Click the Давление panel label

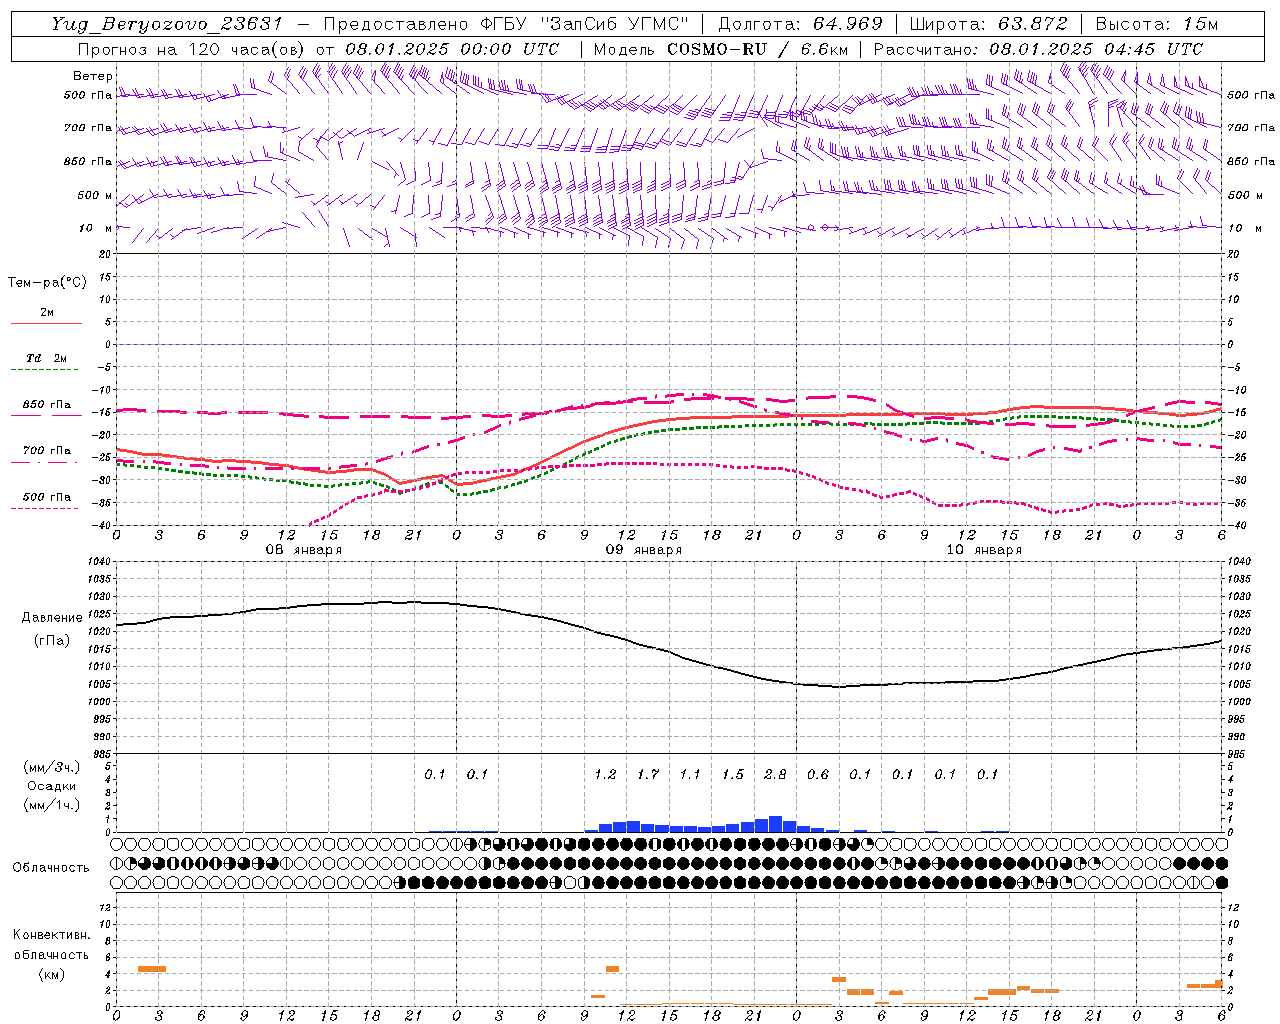51,617
